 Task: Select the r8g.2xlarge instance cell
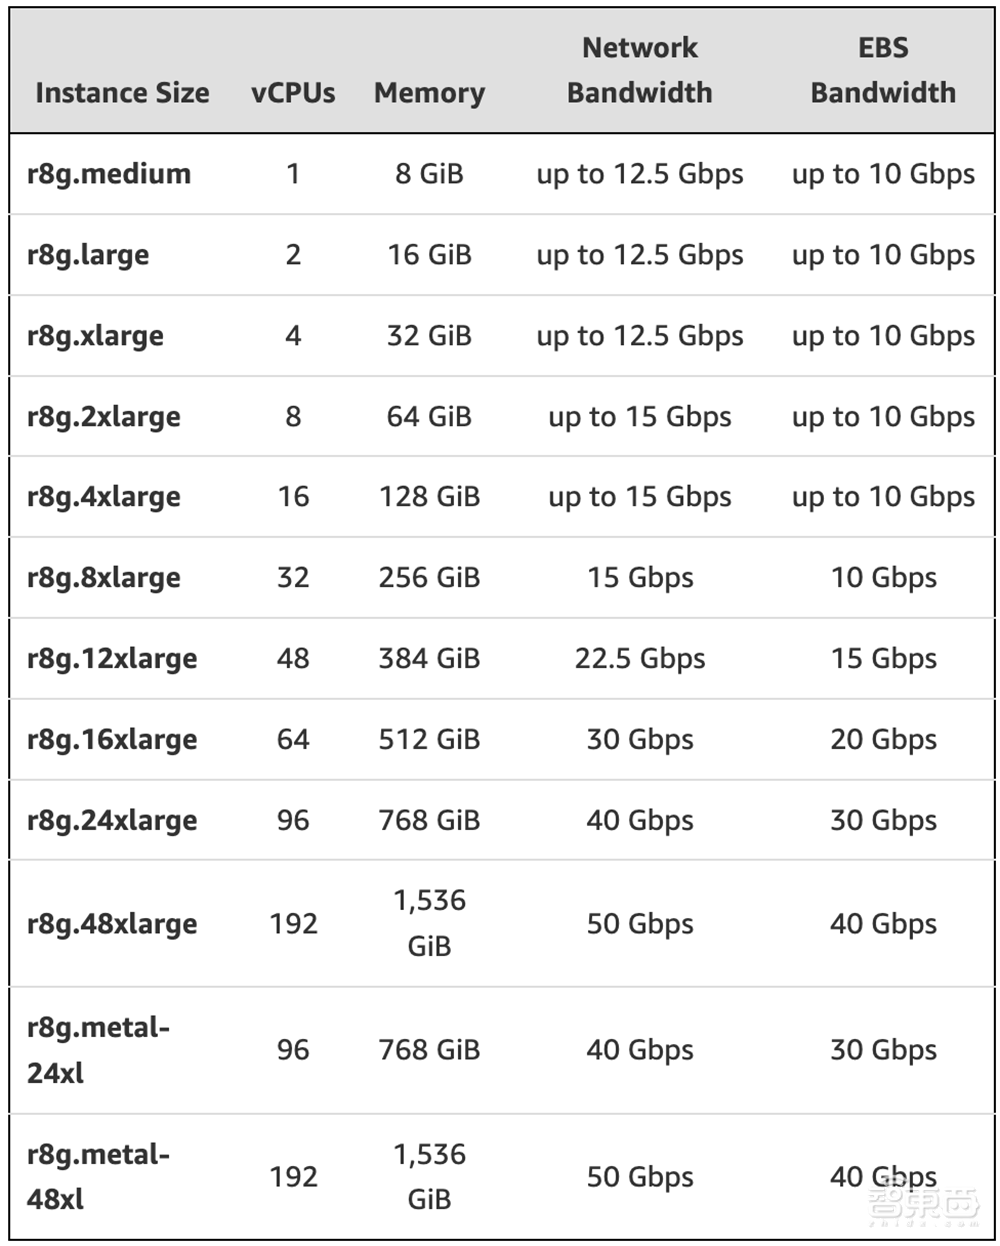point(104,417)
